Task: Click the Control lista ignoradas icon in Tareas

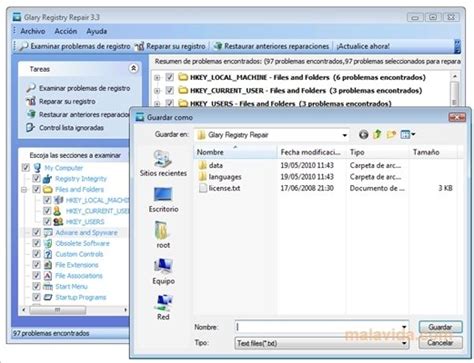Action: click(x=30, y=128)
